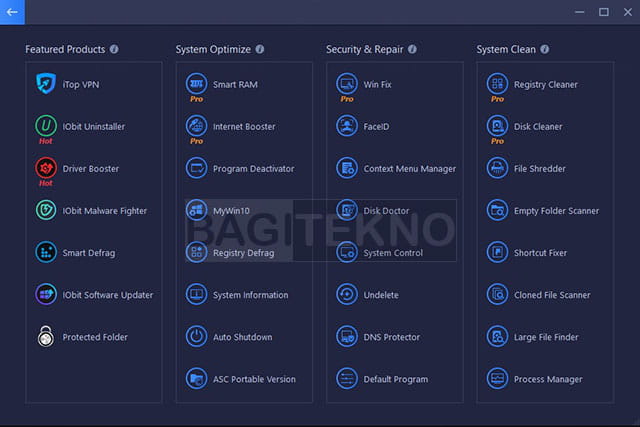
Task: Open the Registry Cleaner link
Action: tap(545, 85)
